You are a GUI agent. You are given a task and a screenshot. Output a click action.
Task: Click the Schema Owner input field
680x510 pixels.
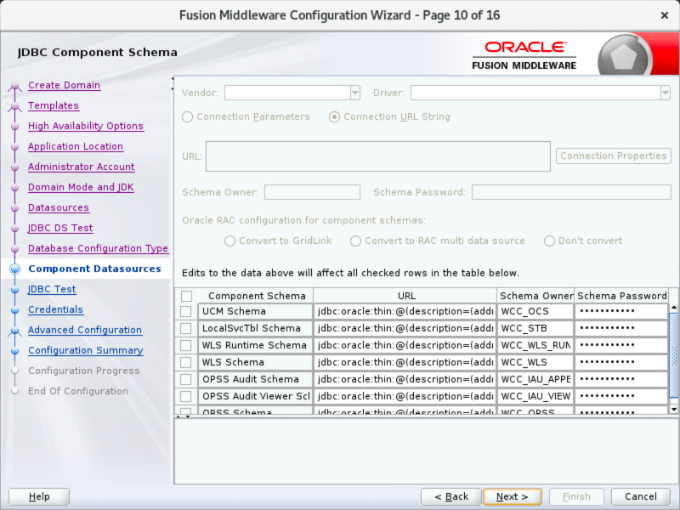(x=312, y=193)
